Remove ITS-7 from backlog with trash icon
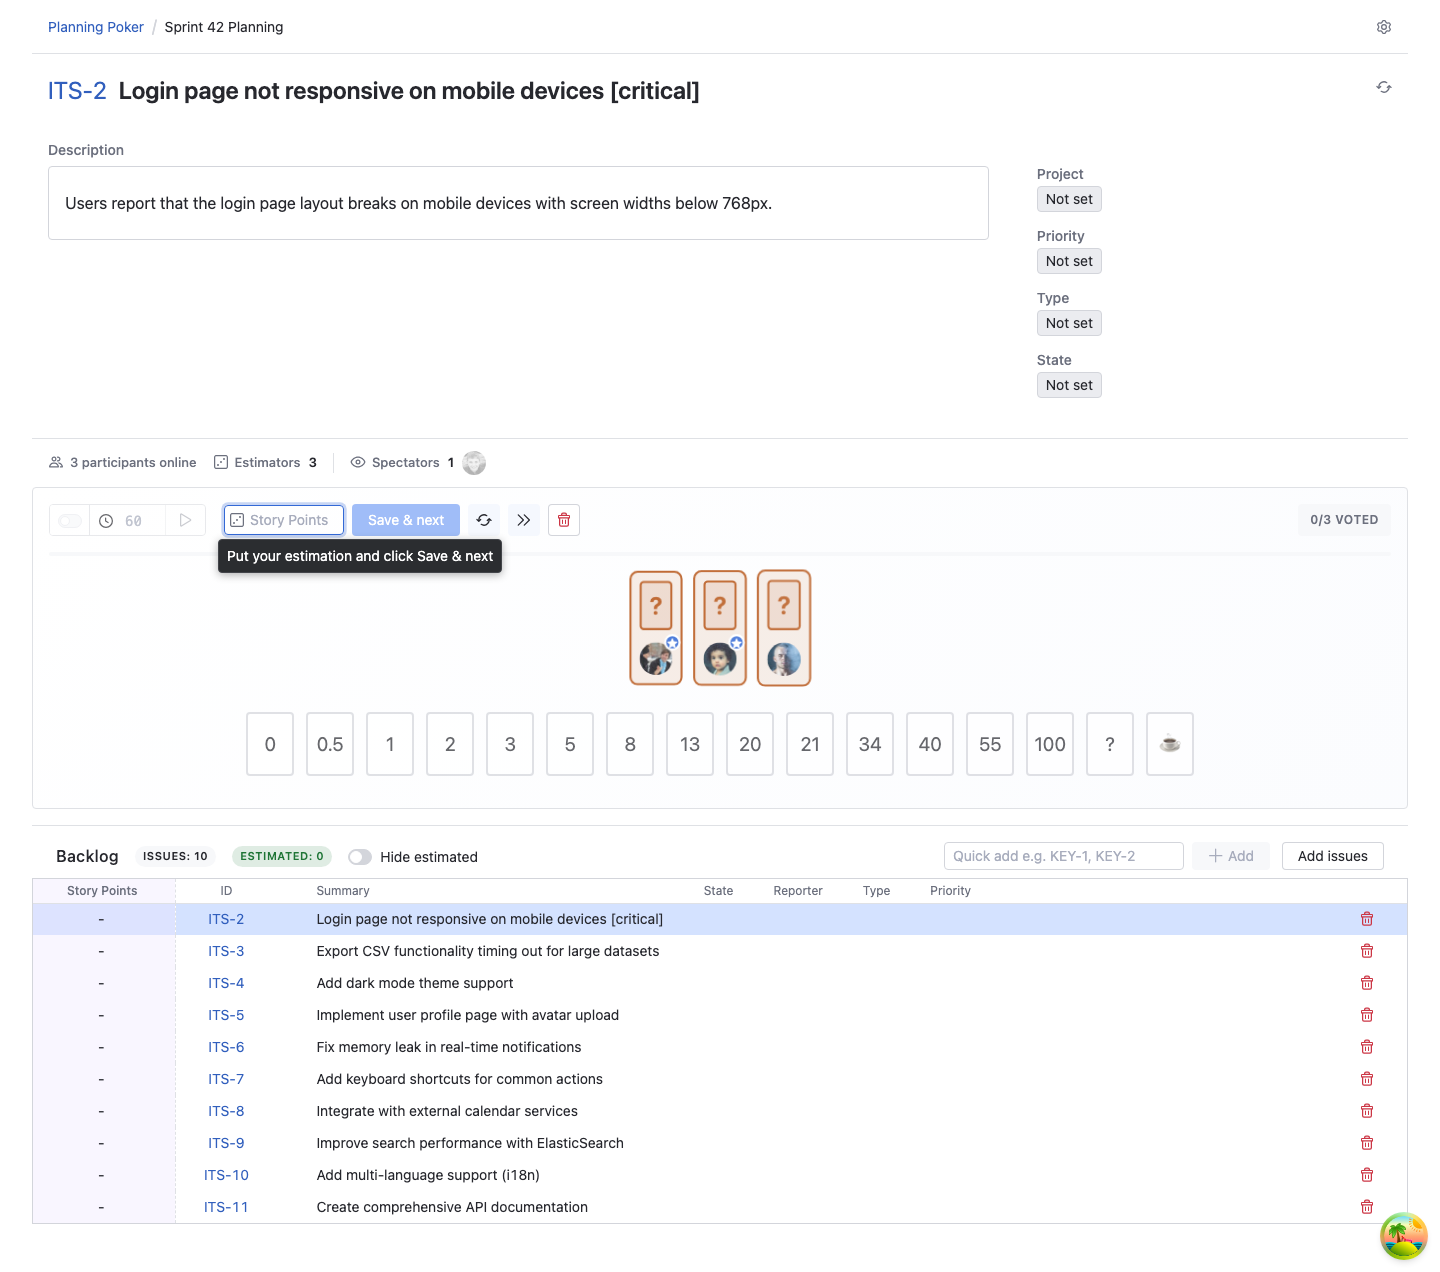Image resolution: width=1440 pixels, height=1272 pixels. point(1367,1079)
